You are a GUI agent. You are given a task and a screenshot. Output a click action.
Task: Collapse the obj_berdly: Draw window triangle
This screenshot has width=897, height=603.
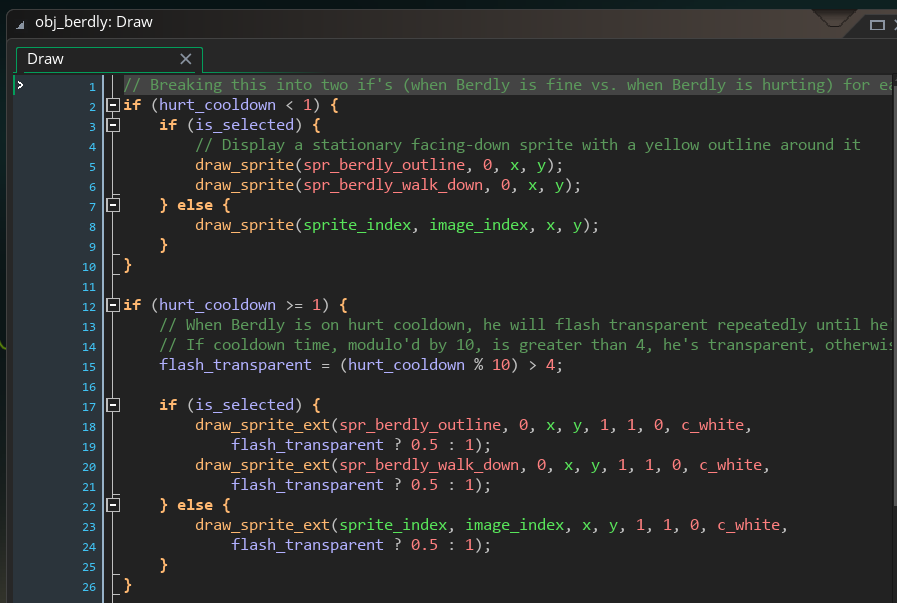pos(21,25)
